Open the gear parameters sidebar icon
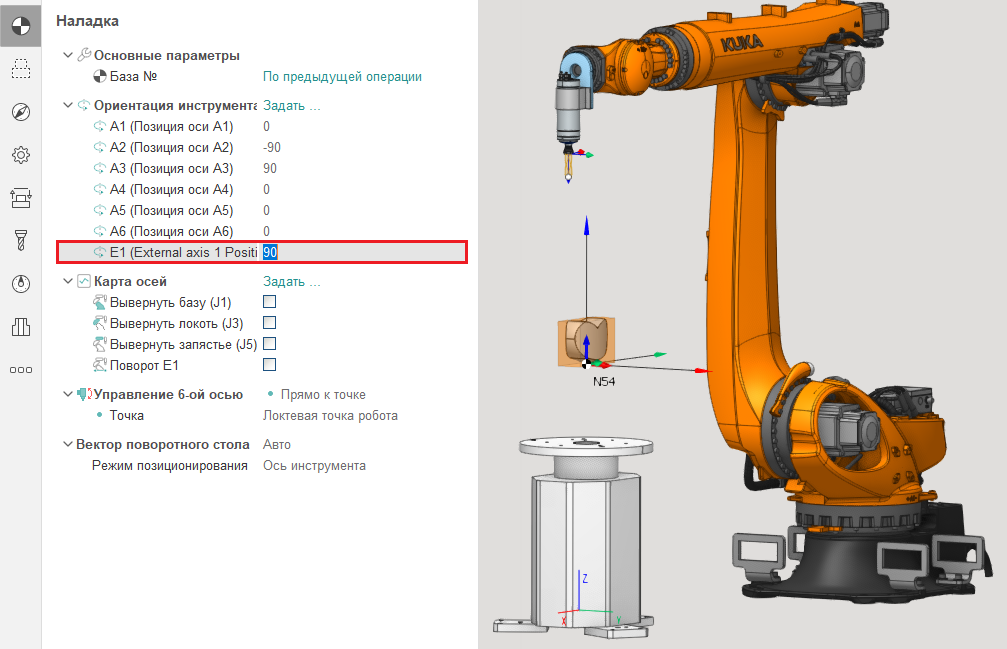The height and width of the screenshot is (649, 1007). click(x=20, y=154)
